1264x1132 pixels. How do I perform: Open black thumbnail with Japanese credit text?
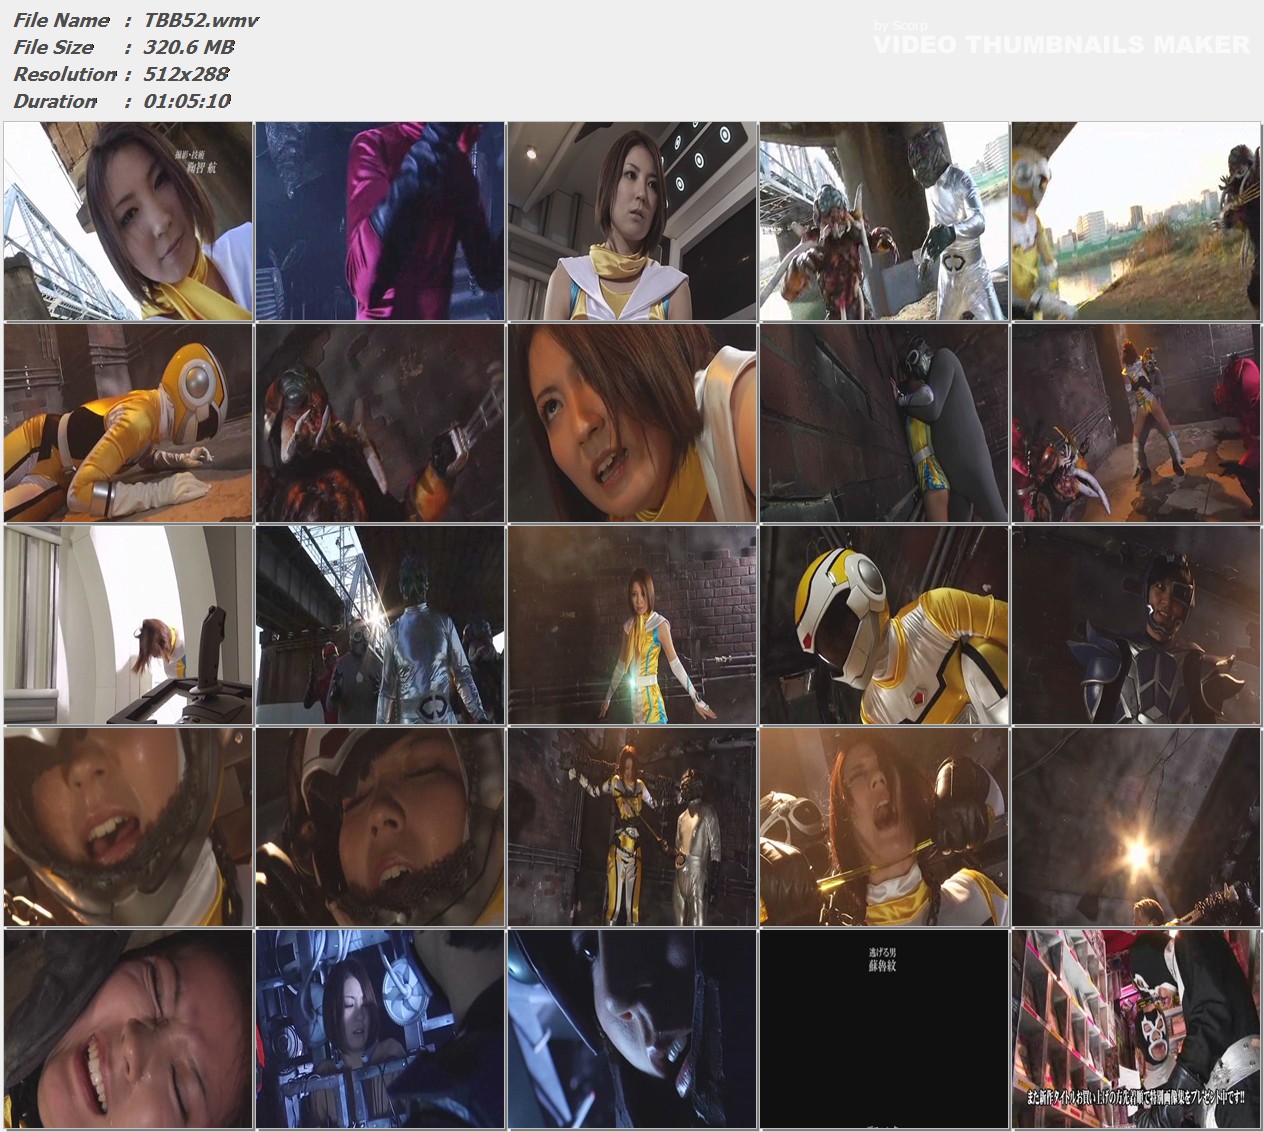(x=884, y=1029)
